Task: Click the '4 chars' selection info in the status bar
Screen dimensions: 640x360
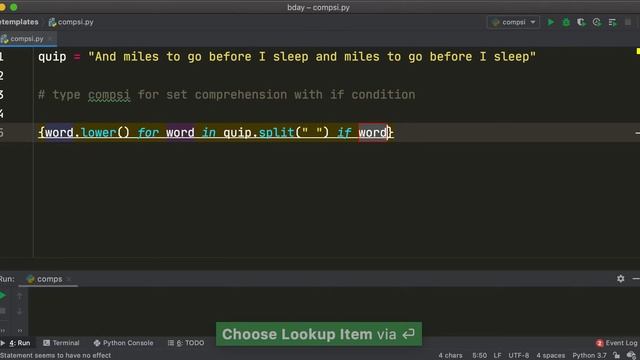Action: tap(451, 356)
